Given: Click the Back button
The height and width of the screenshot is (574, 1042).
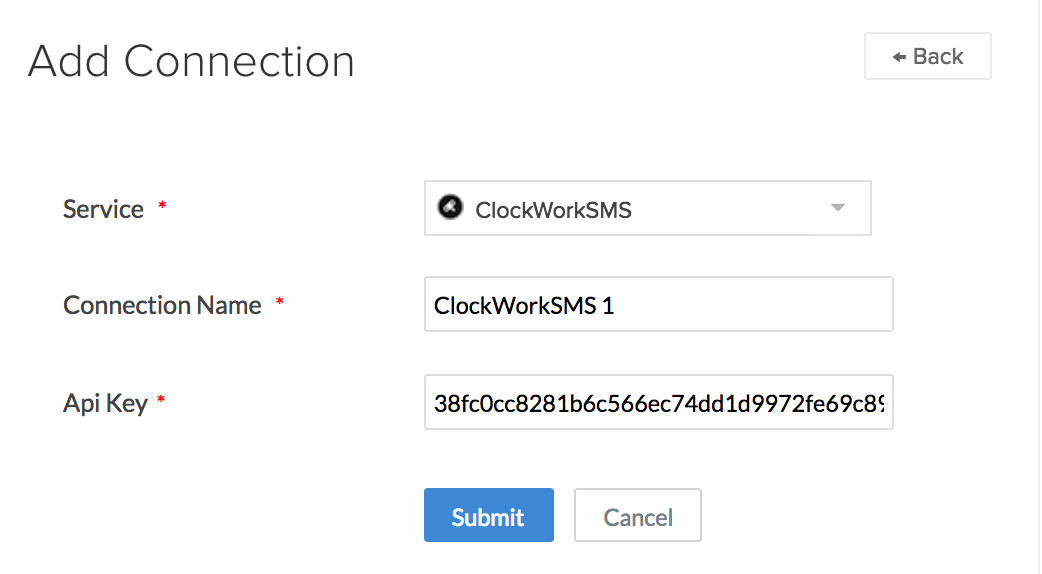Looking at the screenshot, I should (927, 56).
